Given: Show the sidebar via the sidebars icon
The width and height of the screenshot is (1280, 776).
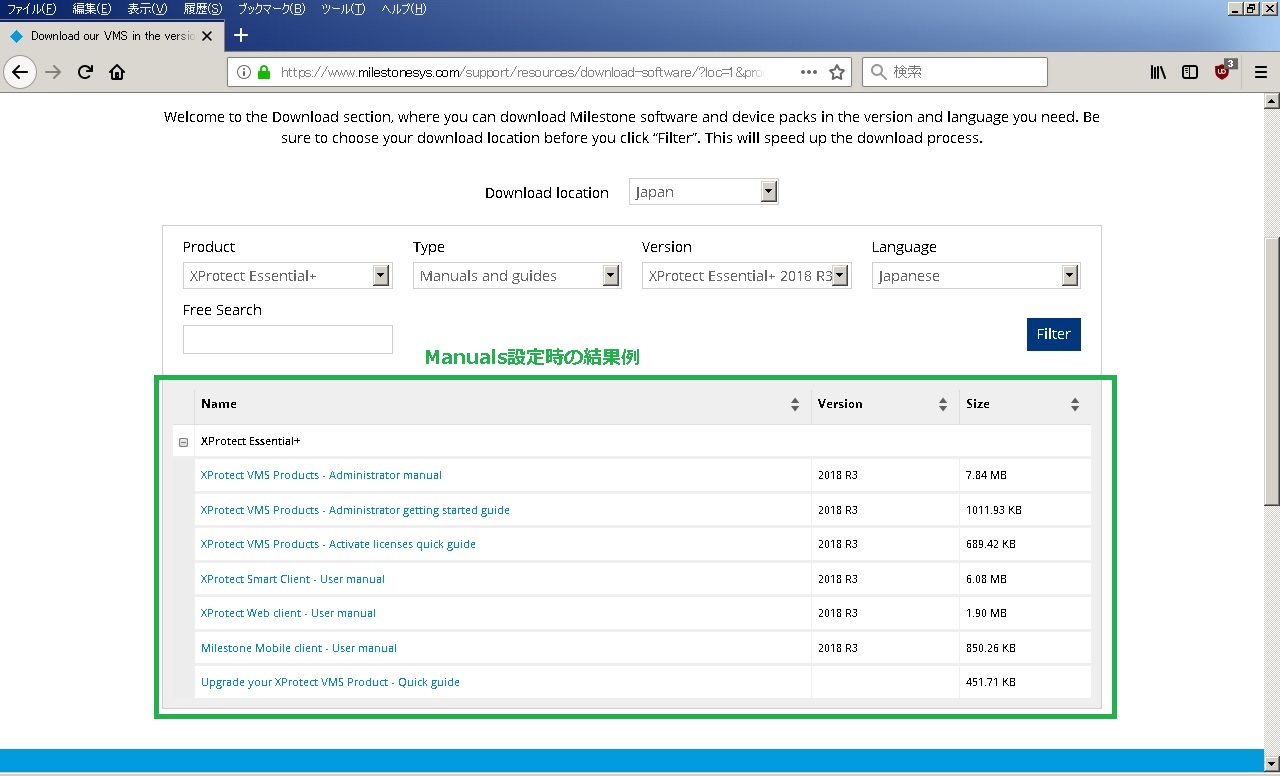Looking at the screenshot, I should point(1190,72).
